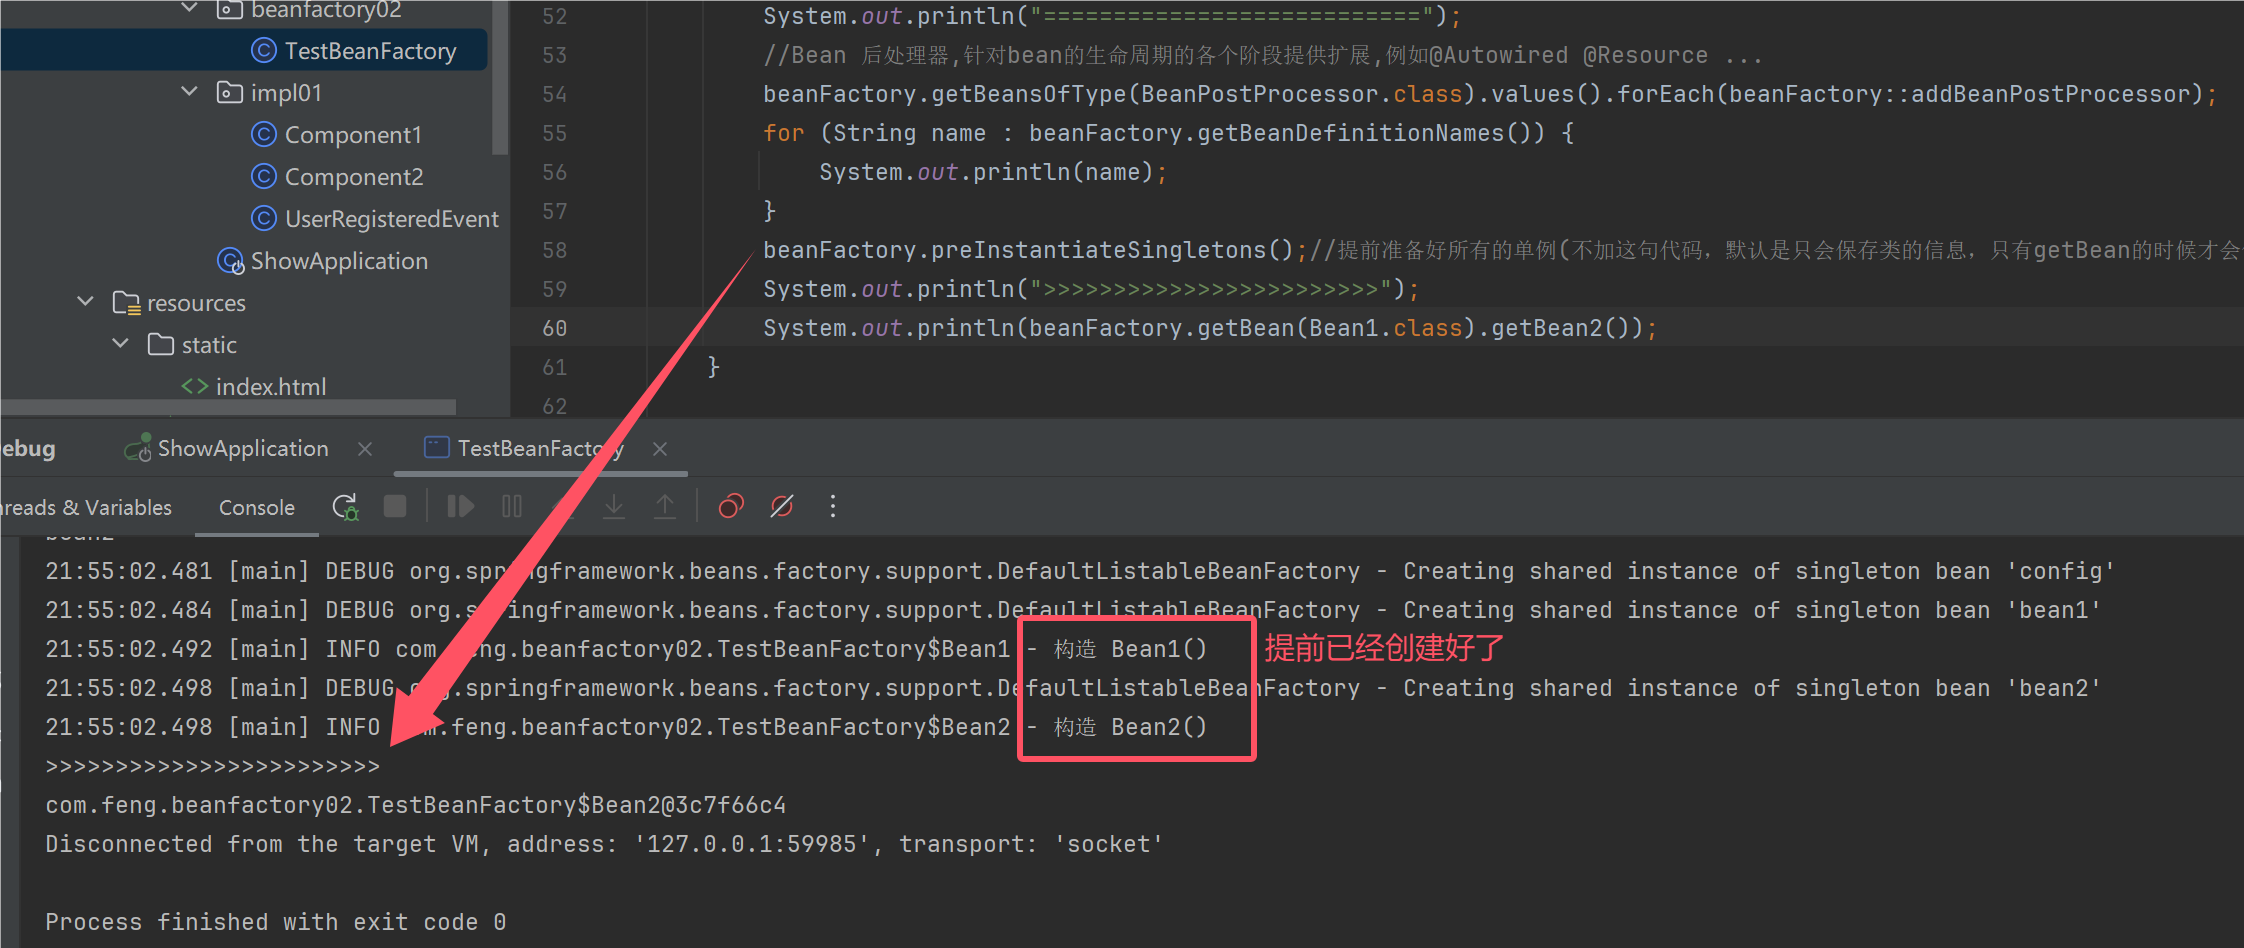Viewport: 2244px width, 948px height.
Task: Click the Step Into arrow icon
Action: point(614,507)
